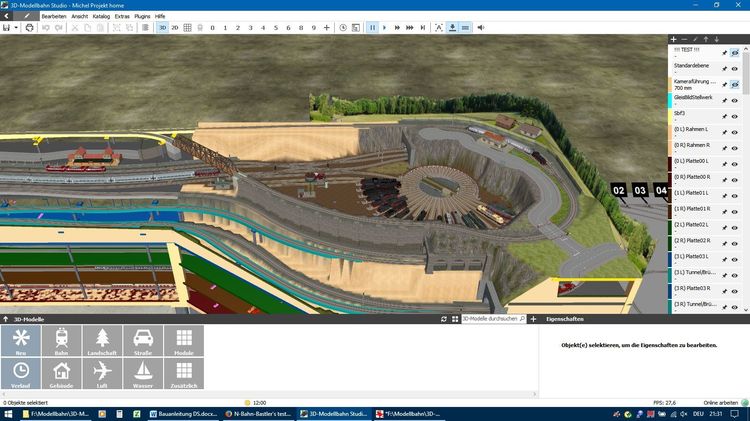Toggle the grid display icon
Viewport: 750px width, 421px height.
pos(188,28)
